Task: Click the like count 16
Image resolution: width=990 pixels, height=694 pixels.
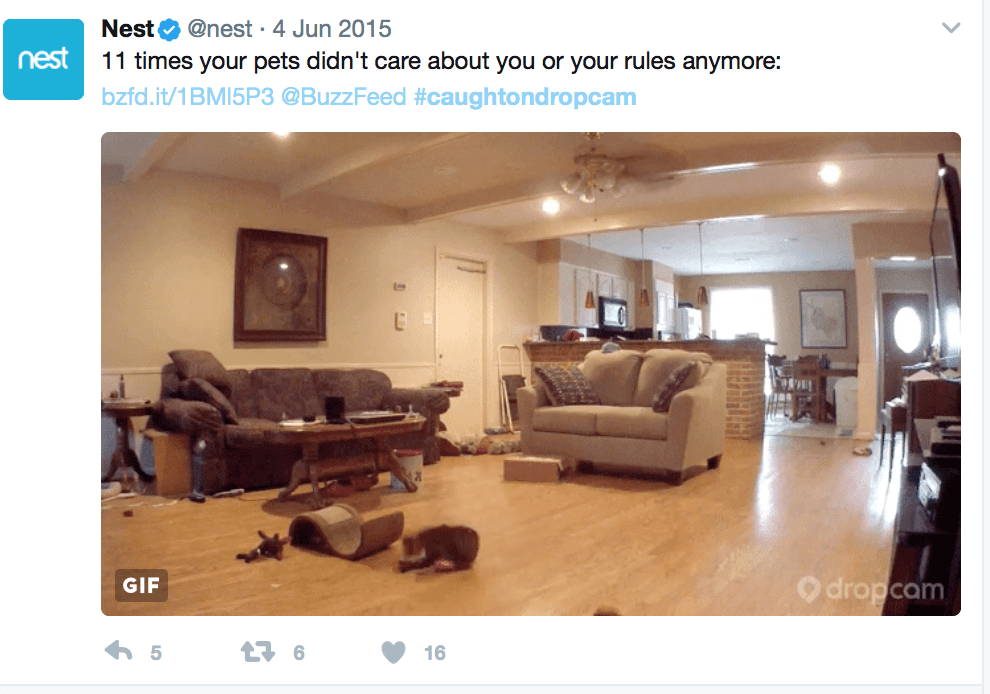Action: coord(434,653)
